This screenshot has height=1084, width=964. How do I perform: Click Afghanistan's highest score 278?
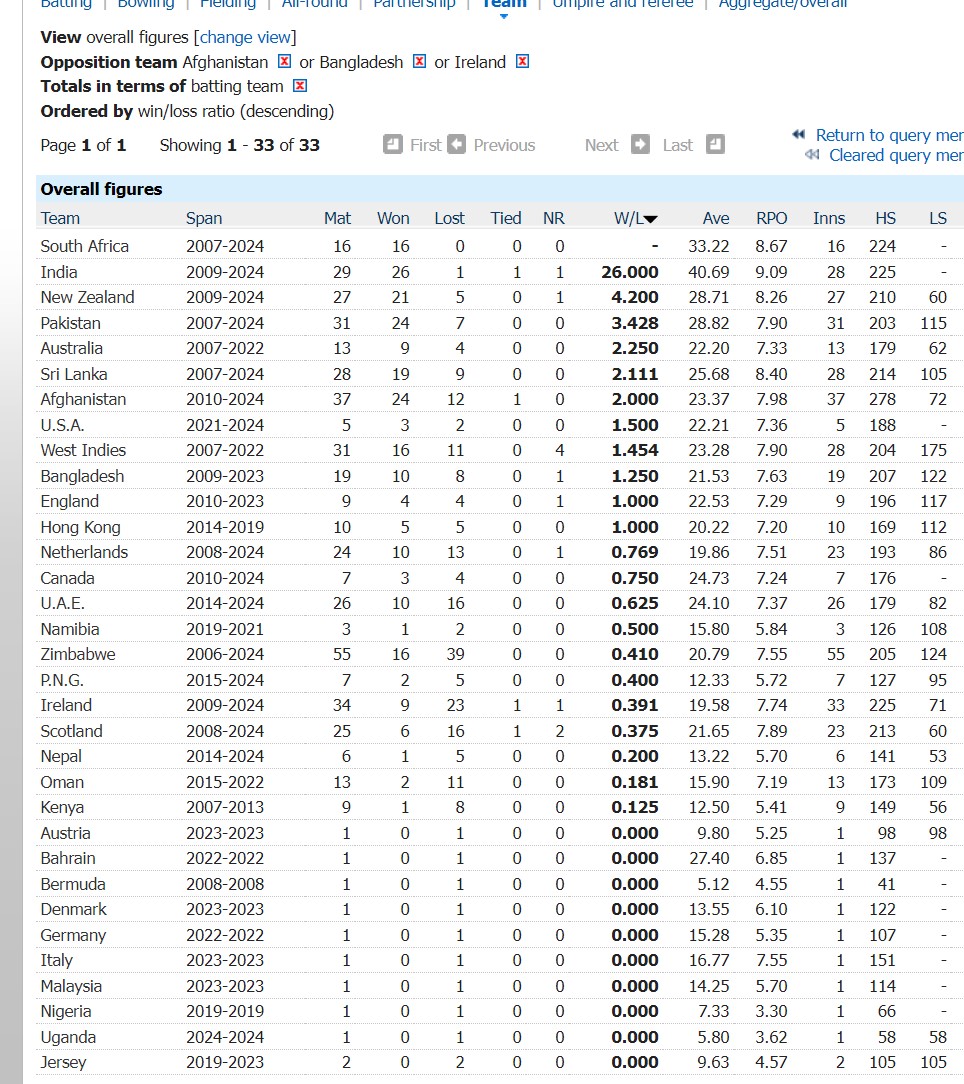click(882, 400)
